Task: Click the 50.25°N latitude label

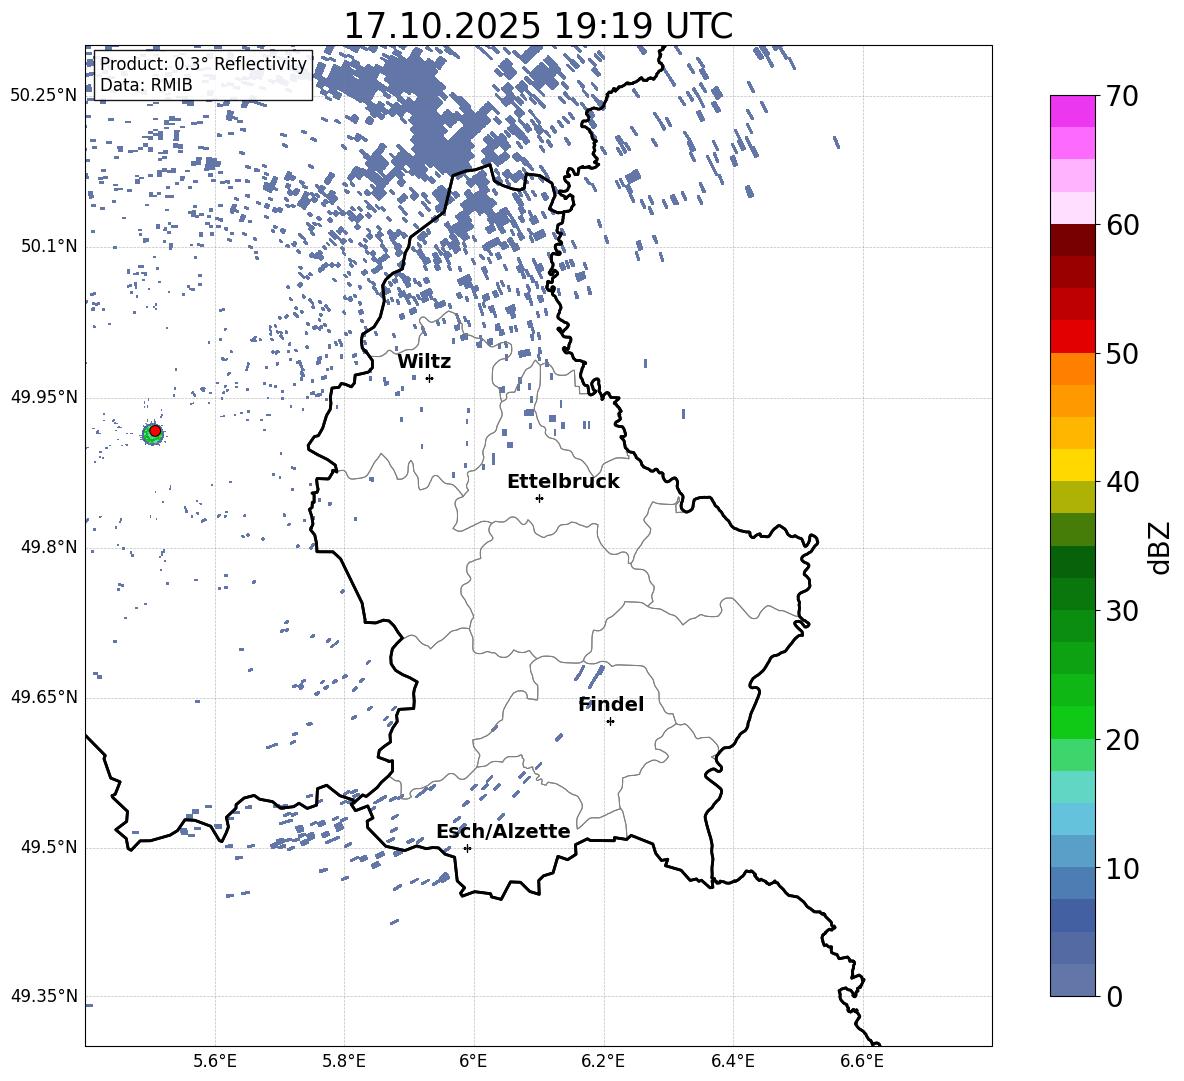Action: coord(44,96)
